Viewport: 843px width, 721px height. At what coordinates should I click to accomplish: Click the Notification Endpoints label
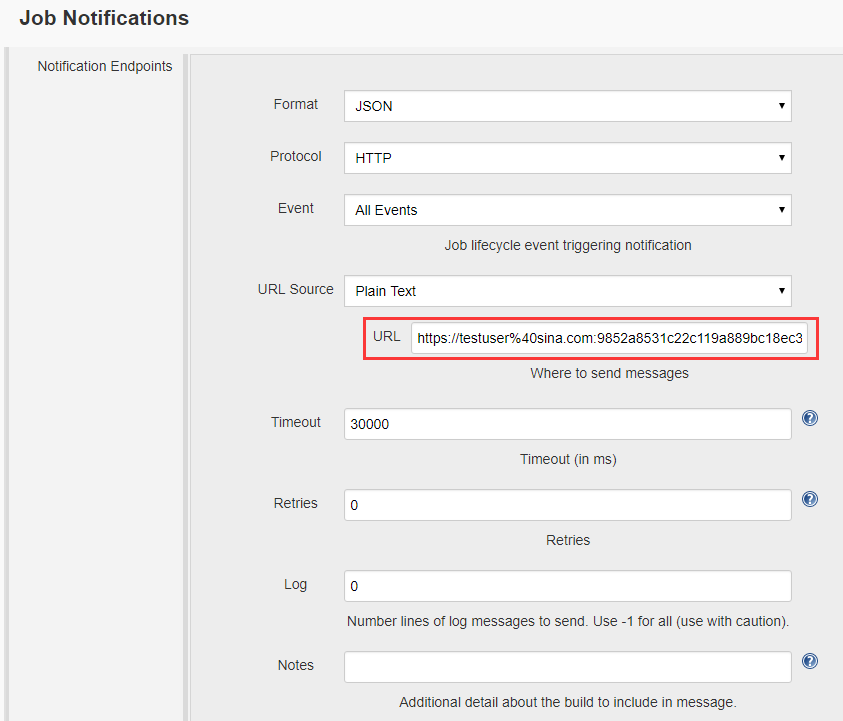105,67
